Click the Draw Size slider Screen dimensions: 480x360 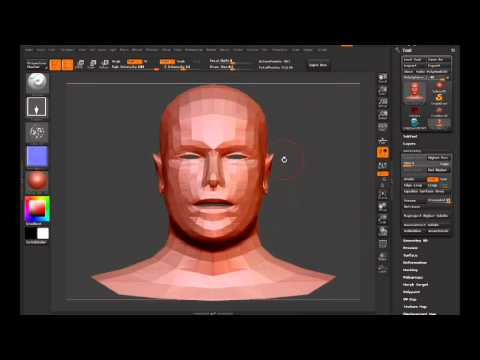pos(231,67)
